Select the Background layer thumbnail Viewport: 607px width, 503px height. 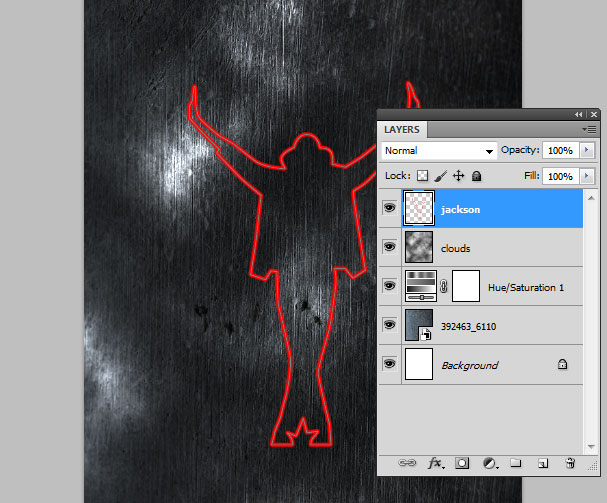tap(419, 364)
